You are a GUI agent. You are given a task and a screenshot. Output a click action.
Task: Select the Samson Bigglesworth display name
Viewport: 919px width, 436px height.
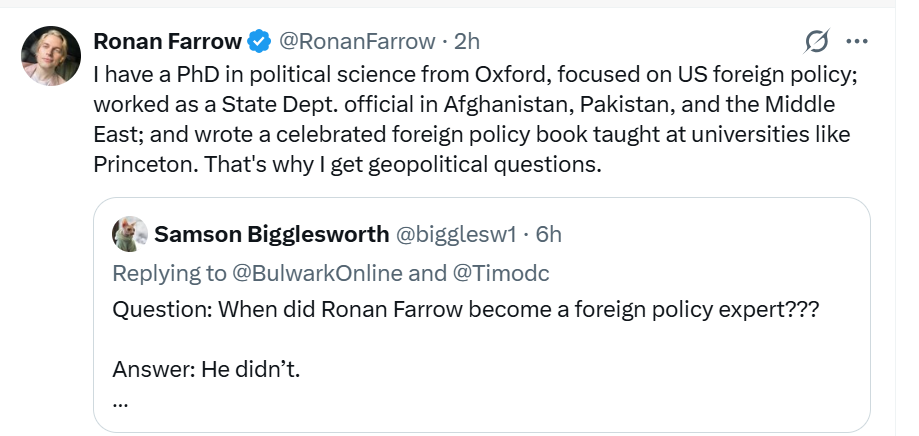[270, 234]
